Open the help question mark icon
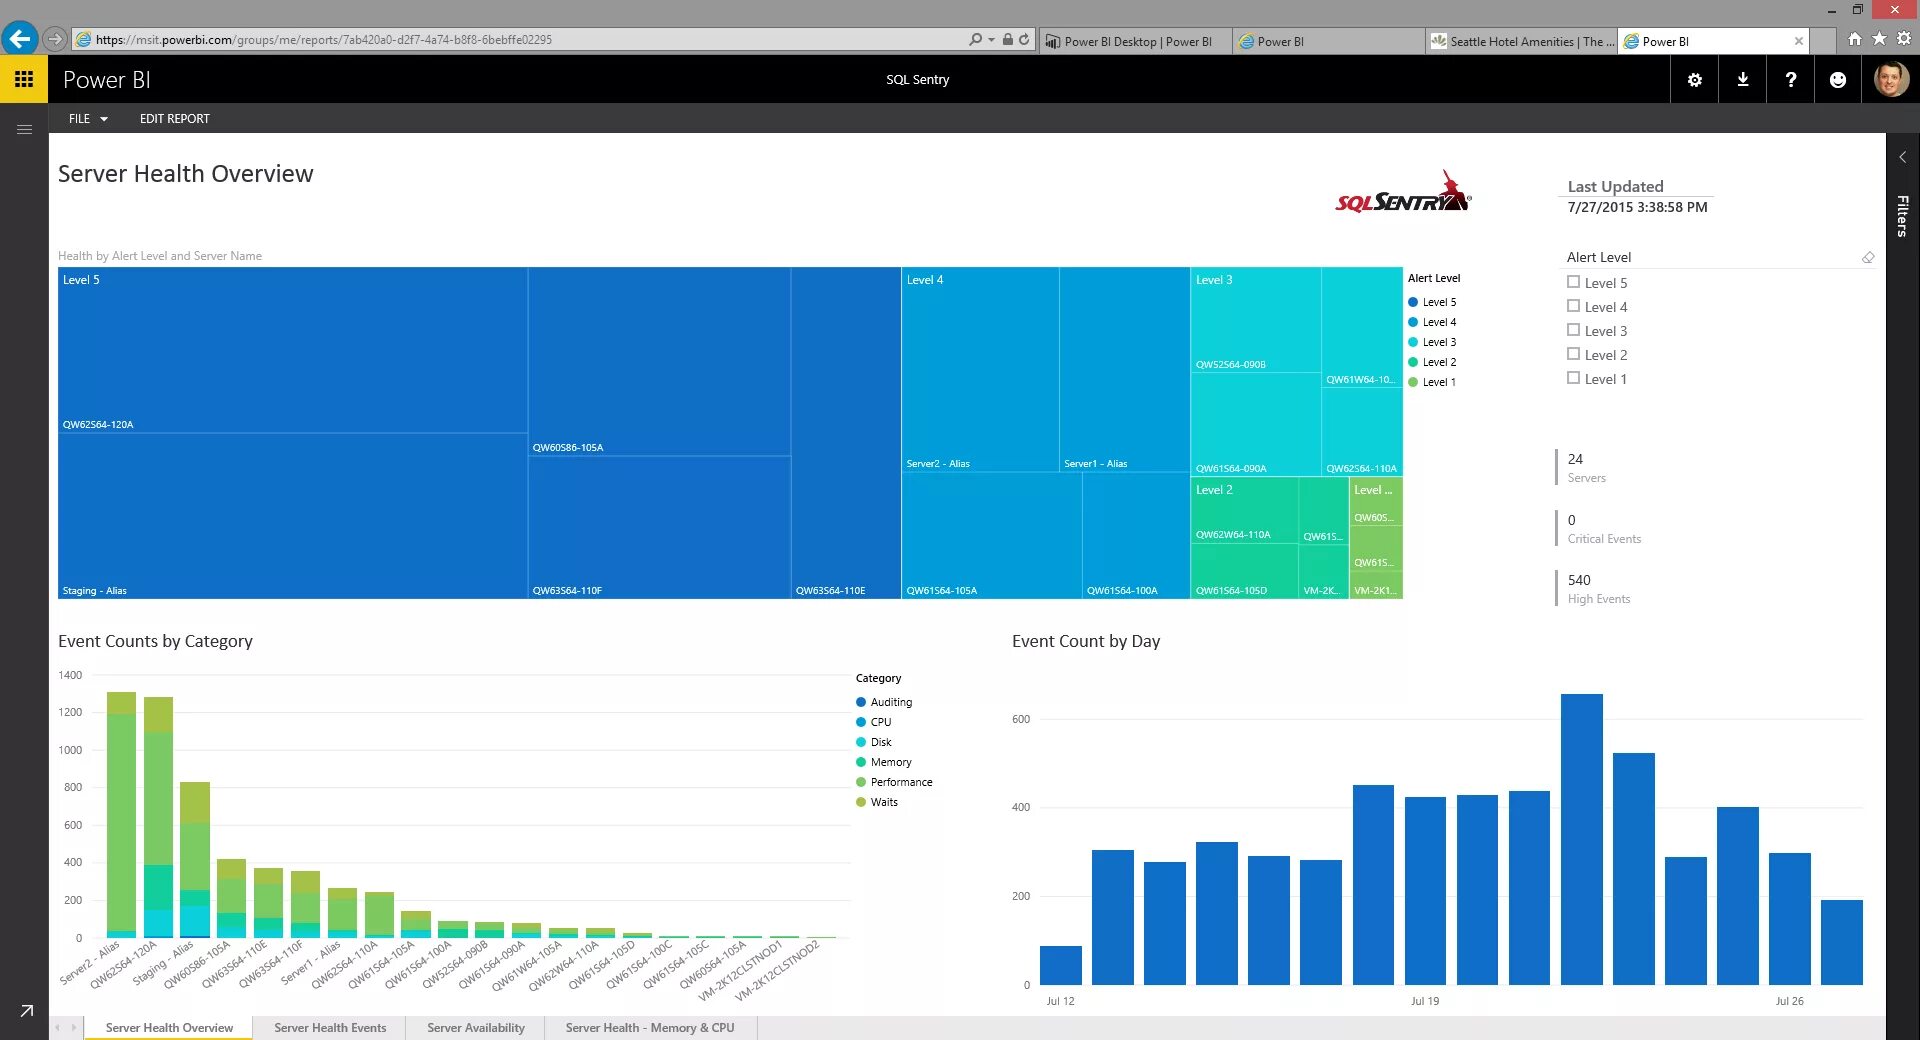Screen dimensions: 1920x1040 pyautogui.click(x=1790, y=80)
